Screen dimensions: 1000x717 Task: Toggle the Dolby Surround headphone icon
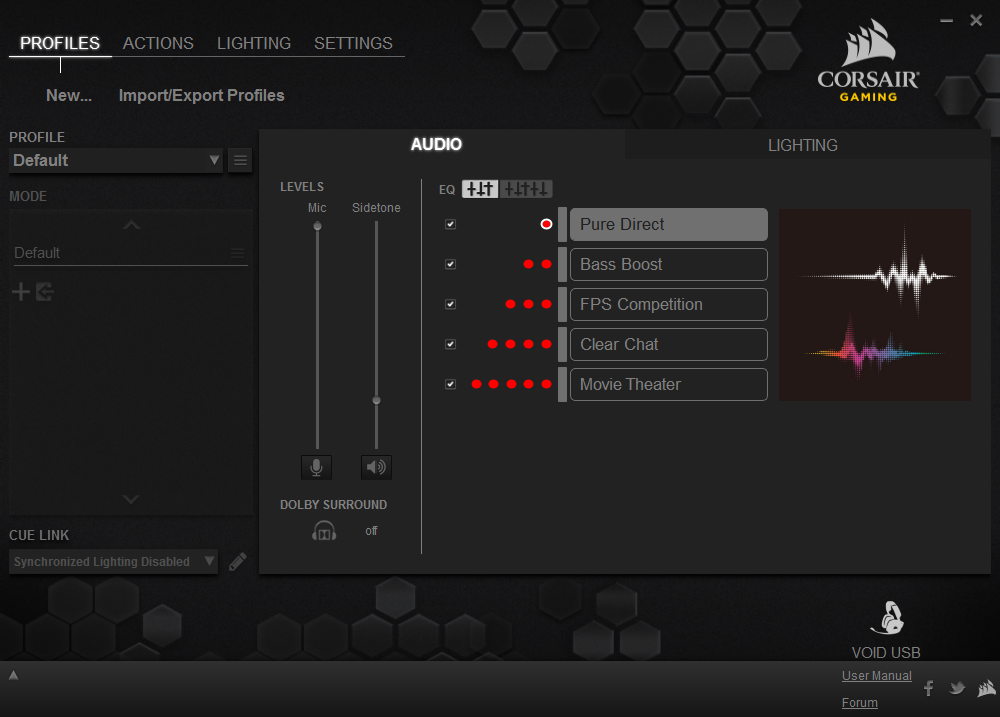tap(323, 531)
